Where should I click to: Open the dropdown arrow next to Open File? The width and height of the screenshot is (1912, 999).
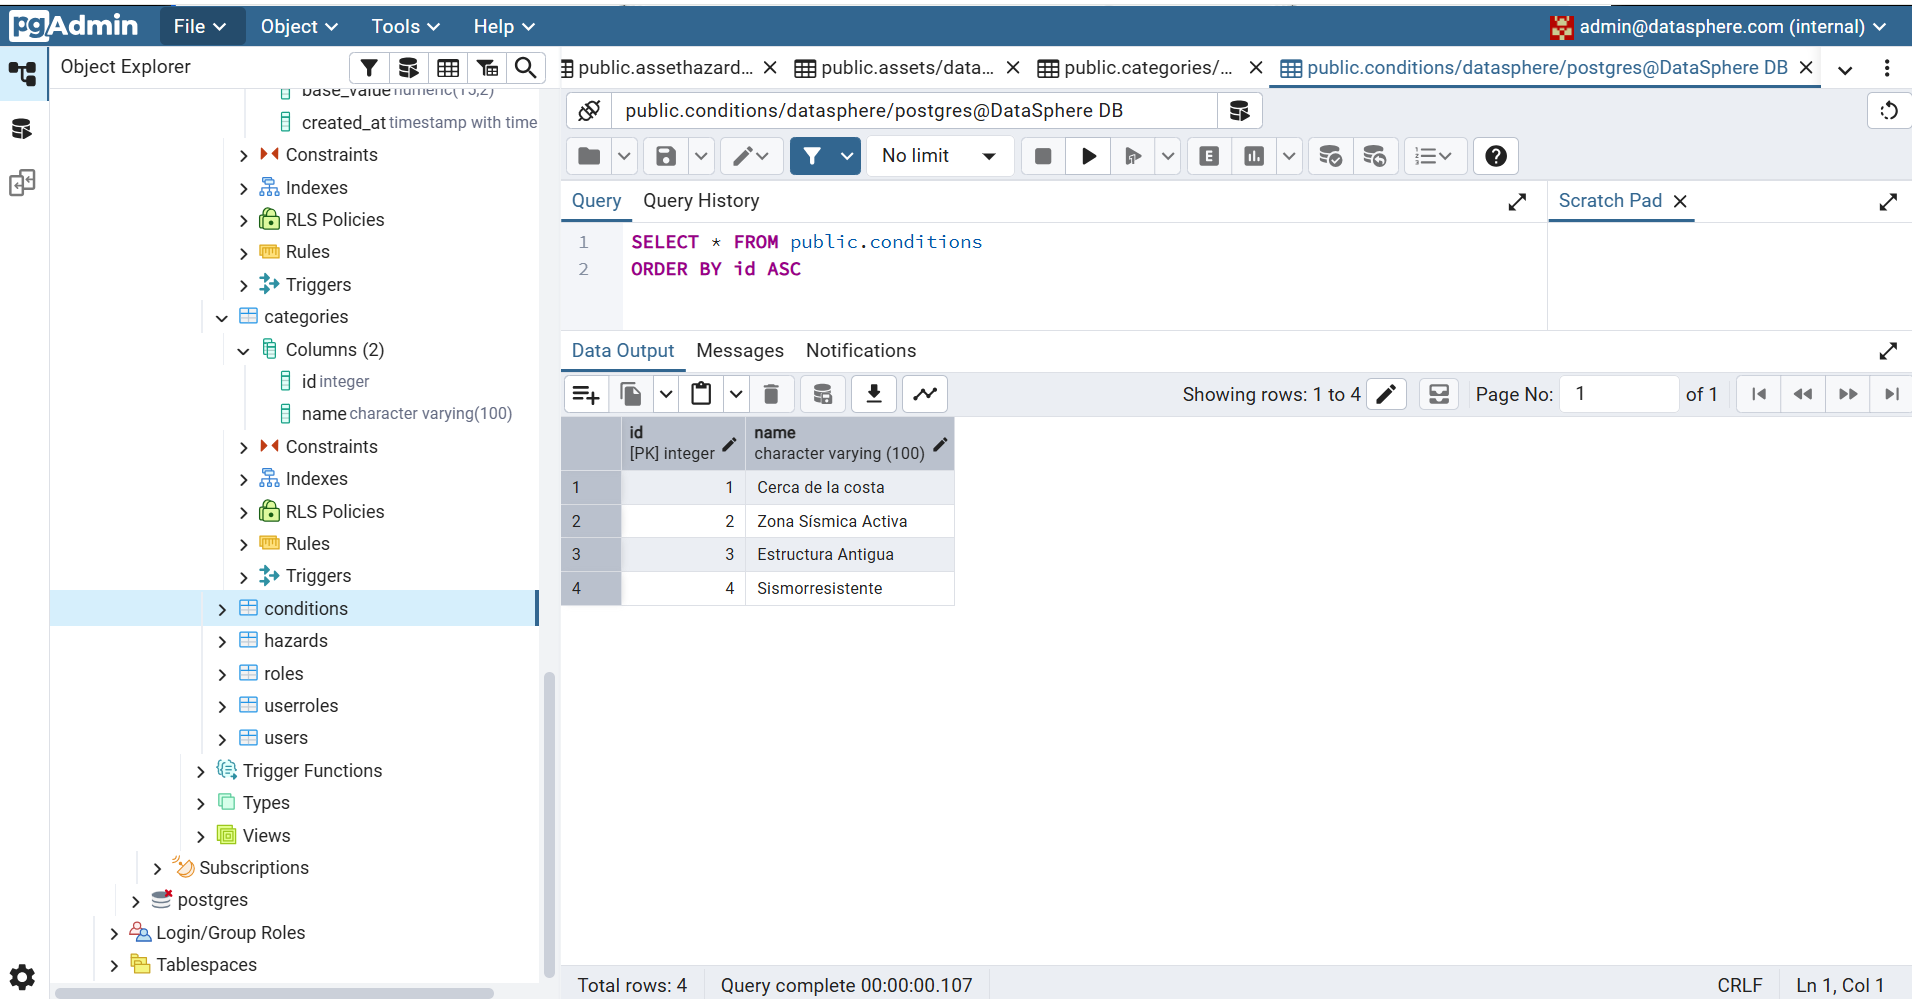(624, 156)
